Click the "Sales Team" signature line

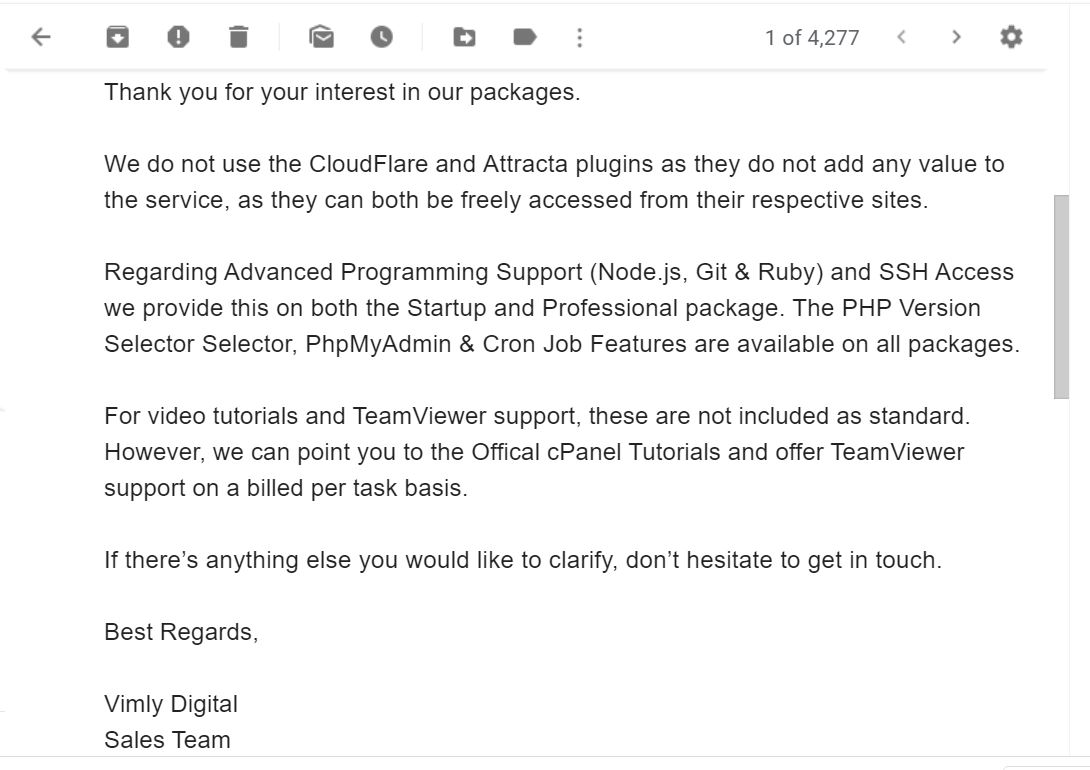point(167,740)
